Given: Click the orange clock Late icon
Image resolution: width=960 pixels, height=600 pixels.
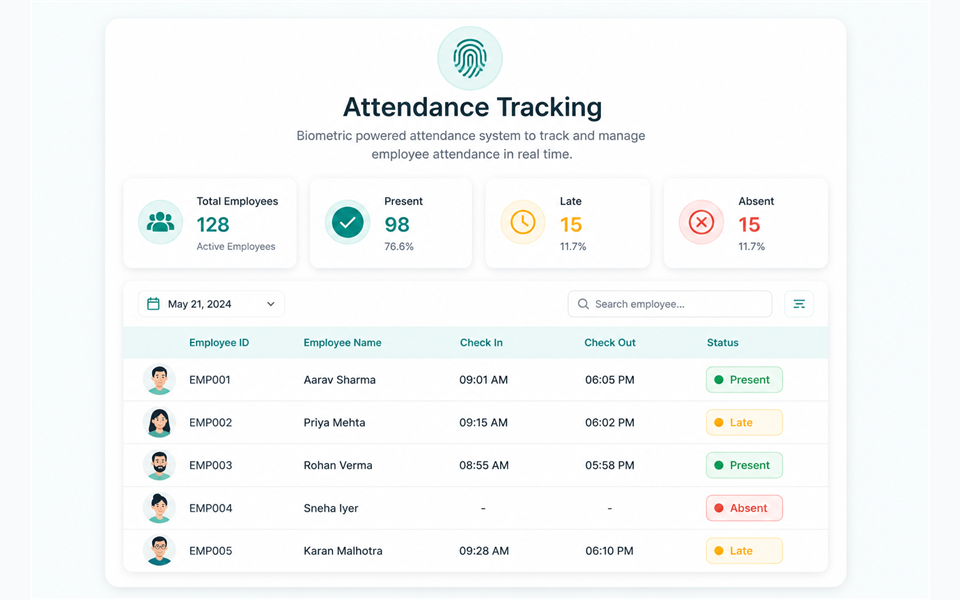Looking at the screenshot, I should (x=523, y=222).
